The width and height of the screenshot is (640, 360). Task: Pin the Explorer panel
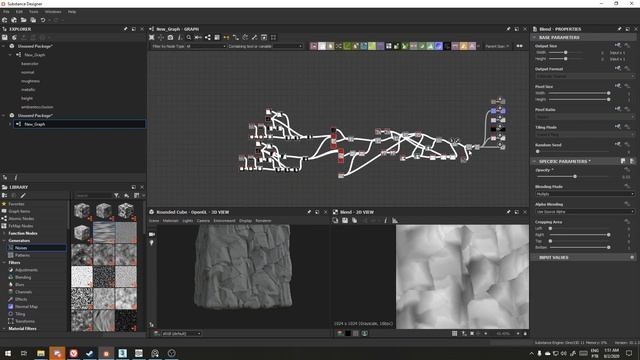coord(125,29)
